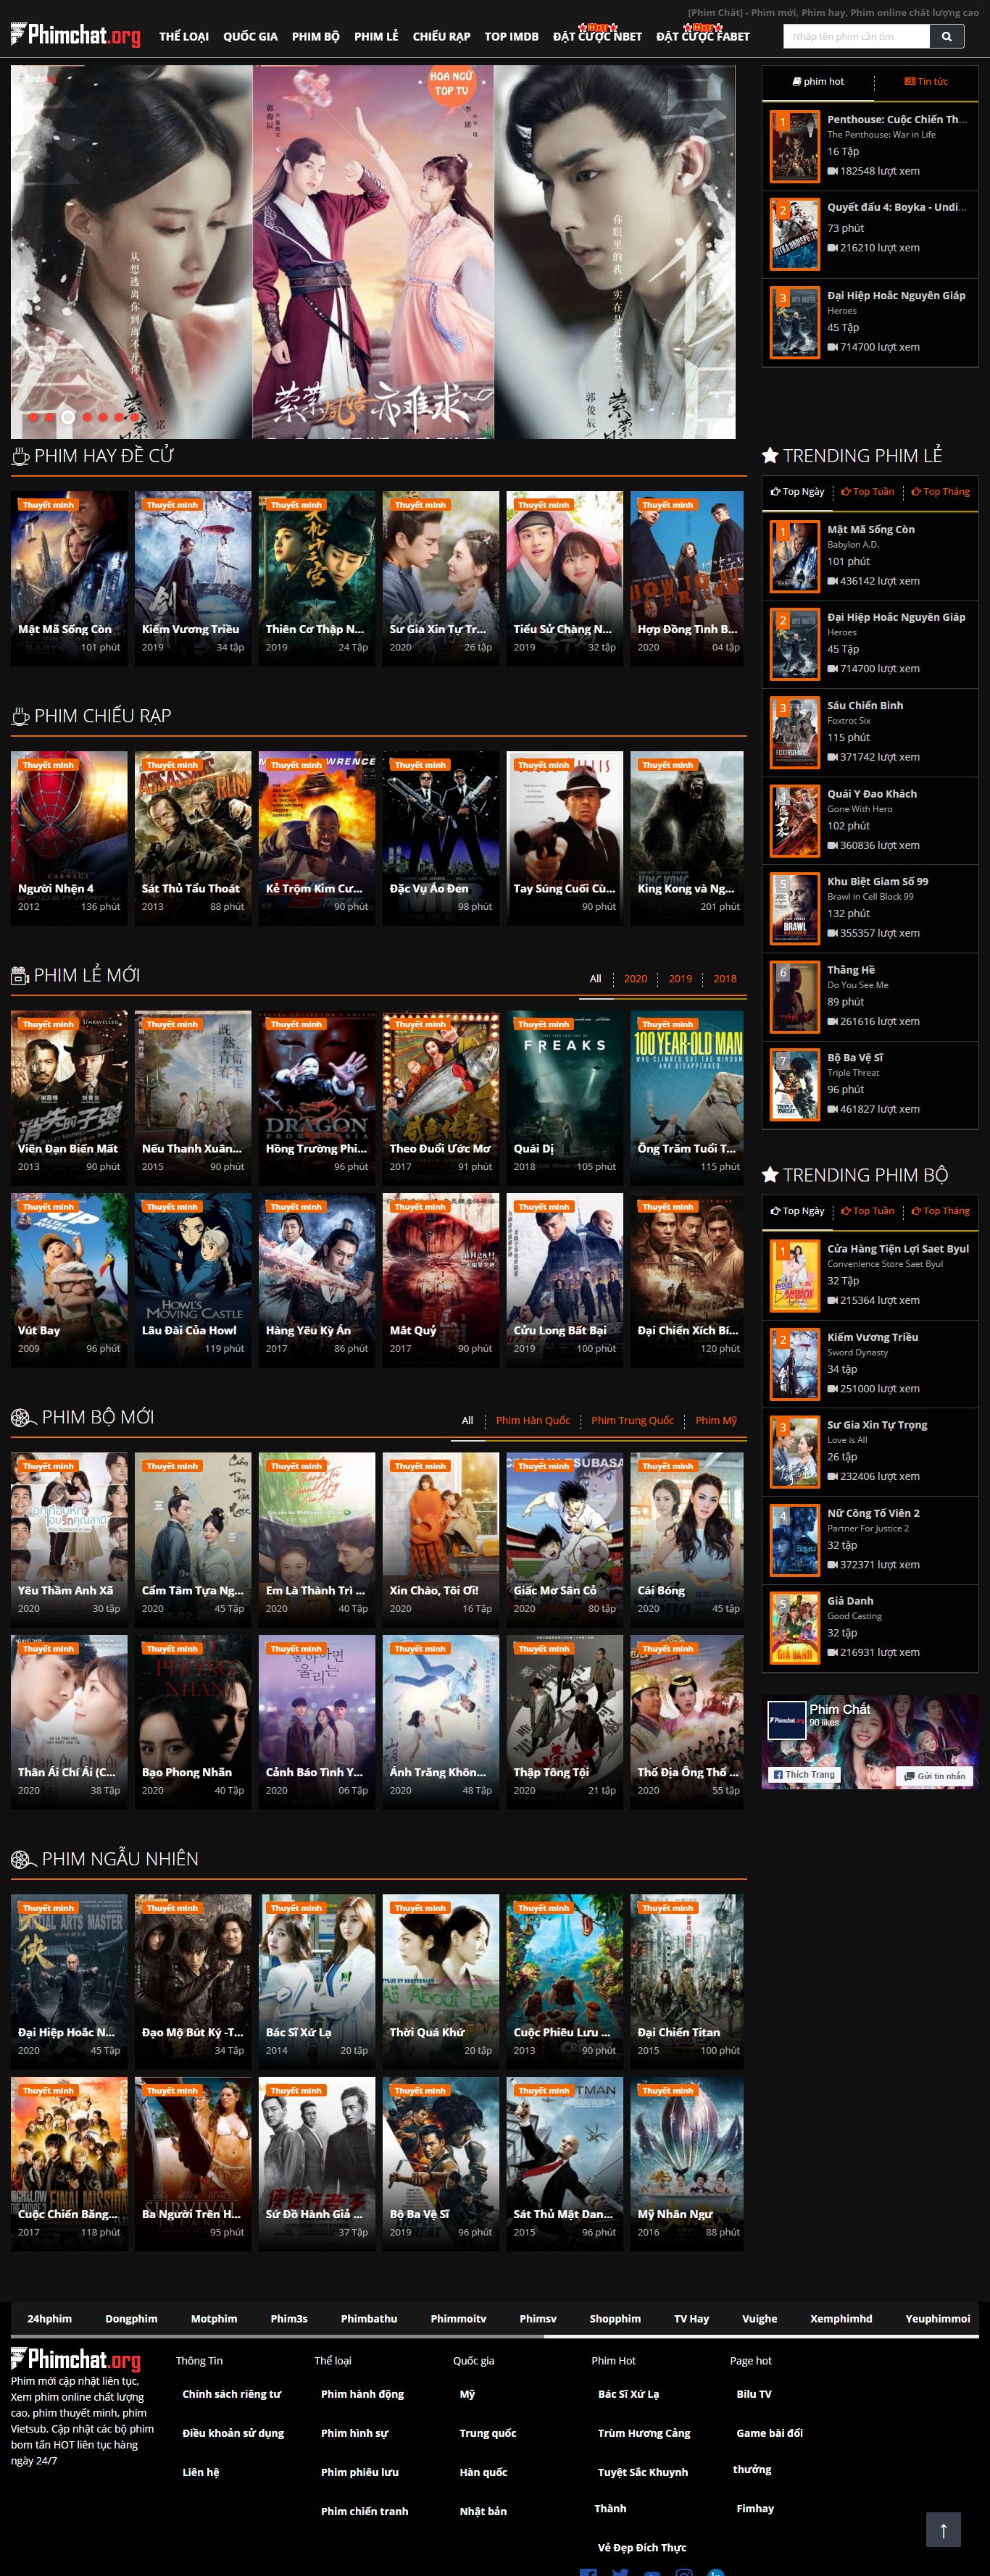Click the scroll-to-top arrow button
Image resolution: width=990 pixels, height=2576 pixels.
point(942,2529)
